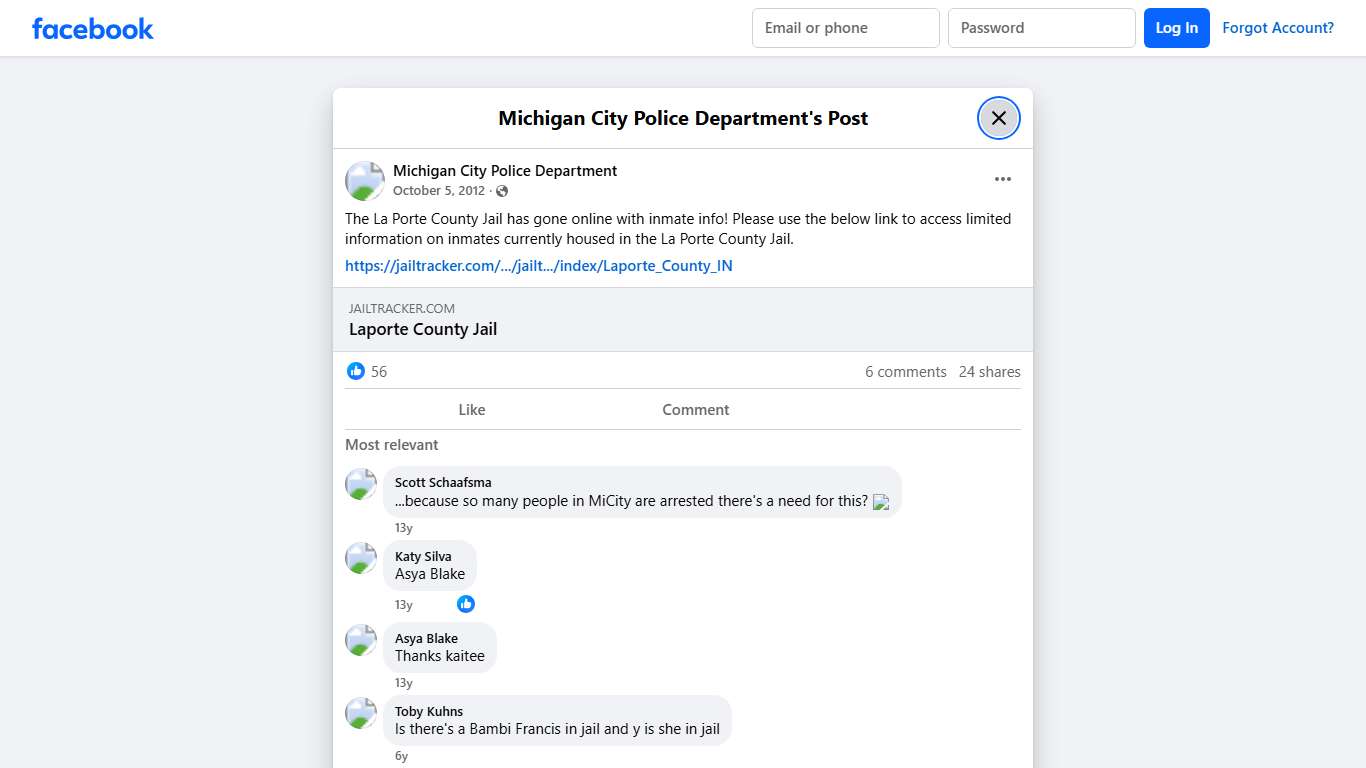Image resolution: width=1366 pixels, height=768 pixels.
Task: Click the Password input field
Action: click(1041, 28)
